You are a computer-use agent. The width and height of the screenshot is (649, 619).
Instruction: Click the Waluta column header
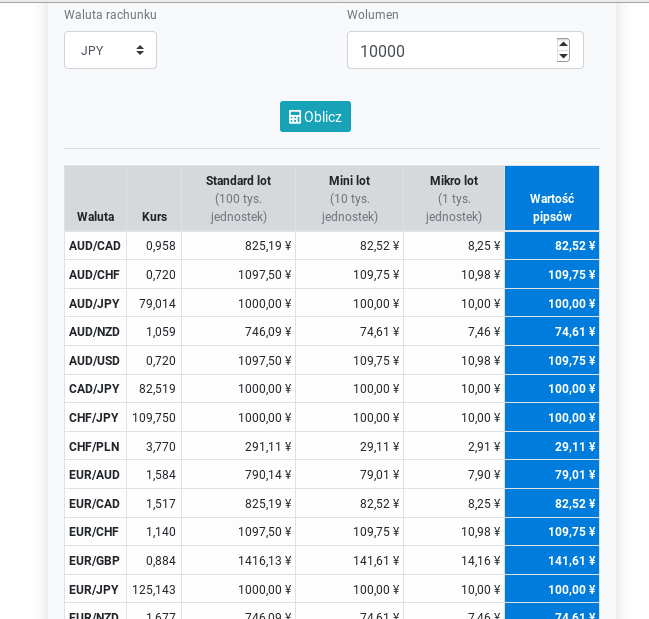pyautogui.click(x=95, y=216)
